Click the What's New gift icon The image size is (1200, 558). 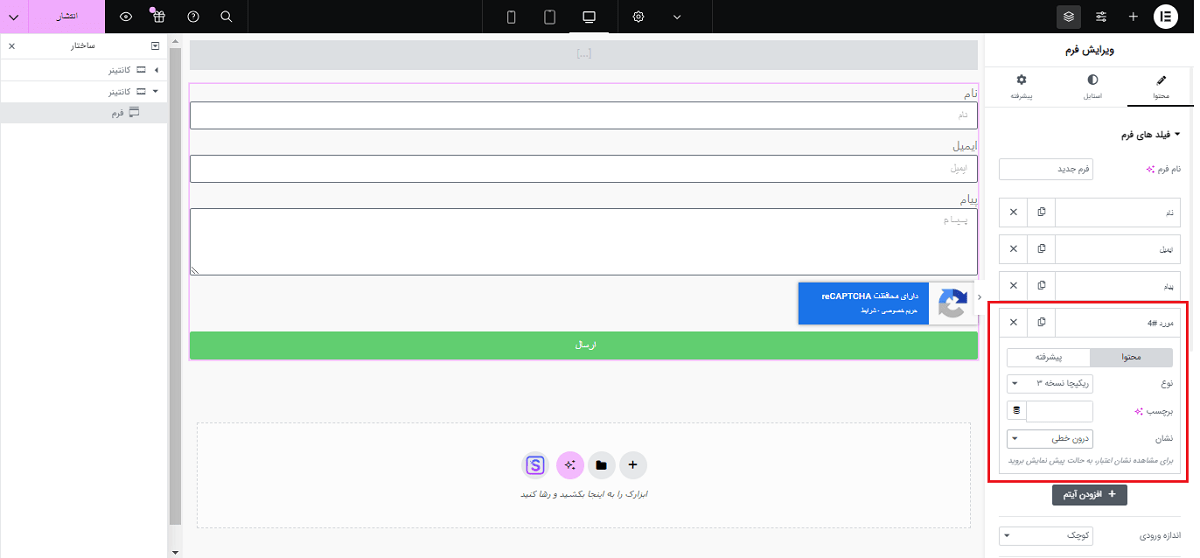(x=159, y=16)
